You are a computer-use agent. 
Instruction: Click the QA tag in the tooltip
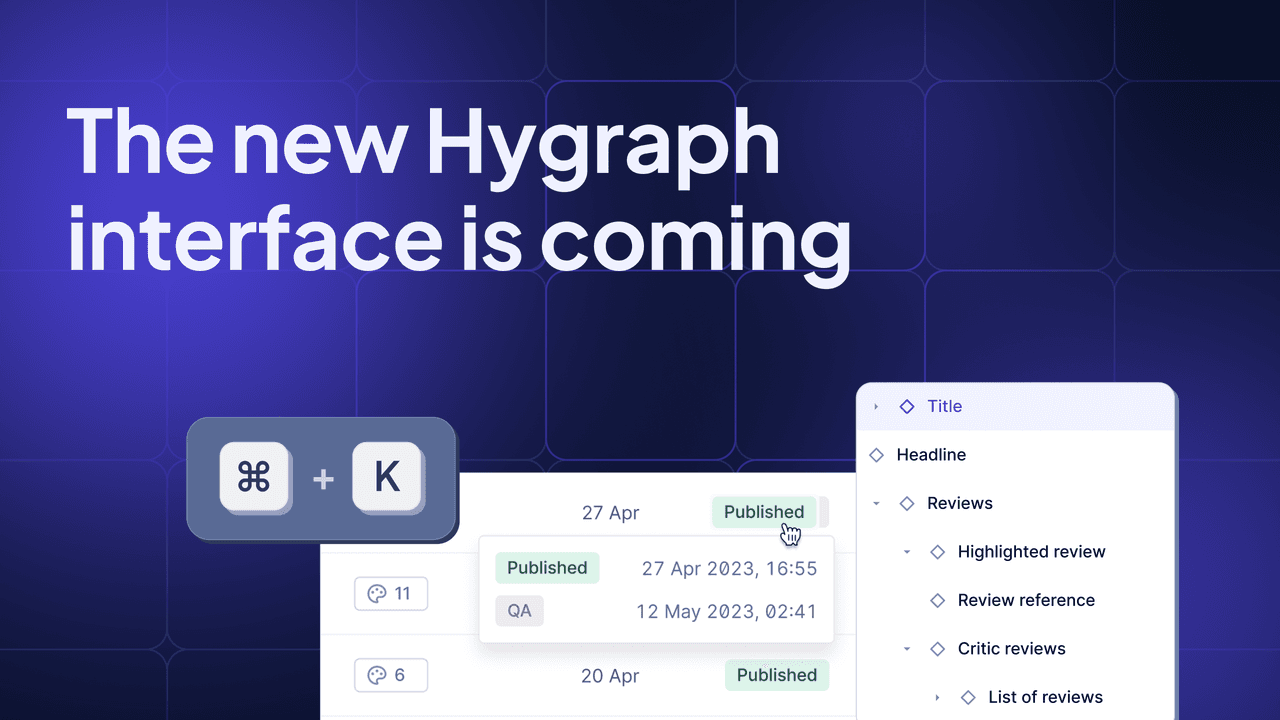point(519,610)
